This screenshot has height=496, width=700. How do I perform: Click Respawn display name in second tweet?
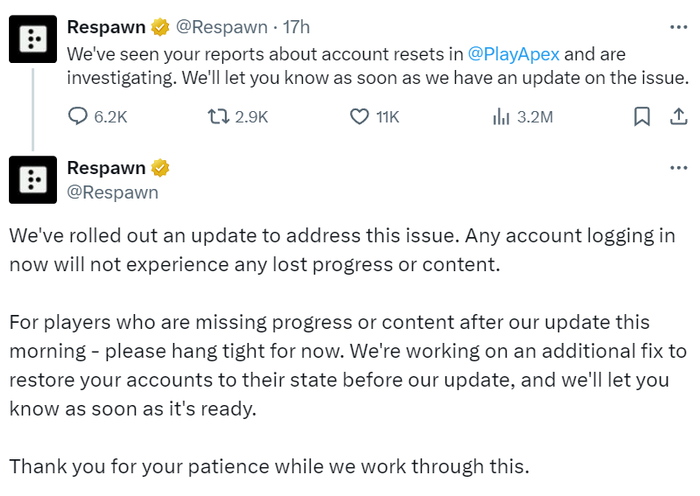(x=106, y=168)
